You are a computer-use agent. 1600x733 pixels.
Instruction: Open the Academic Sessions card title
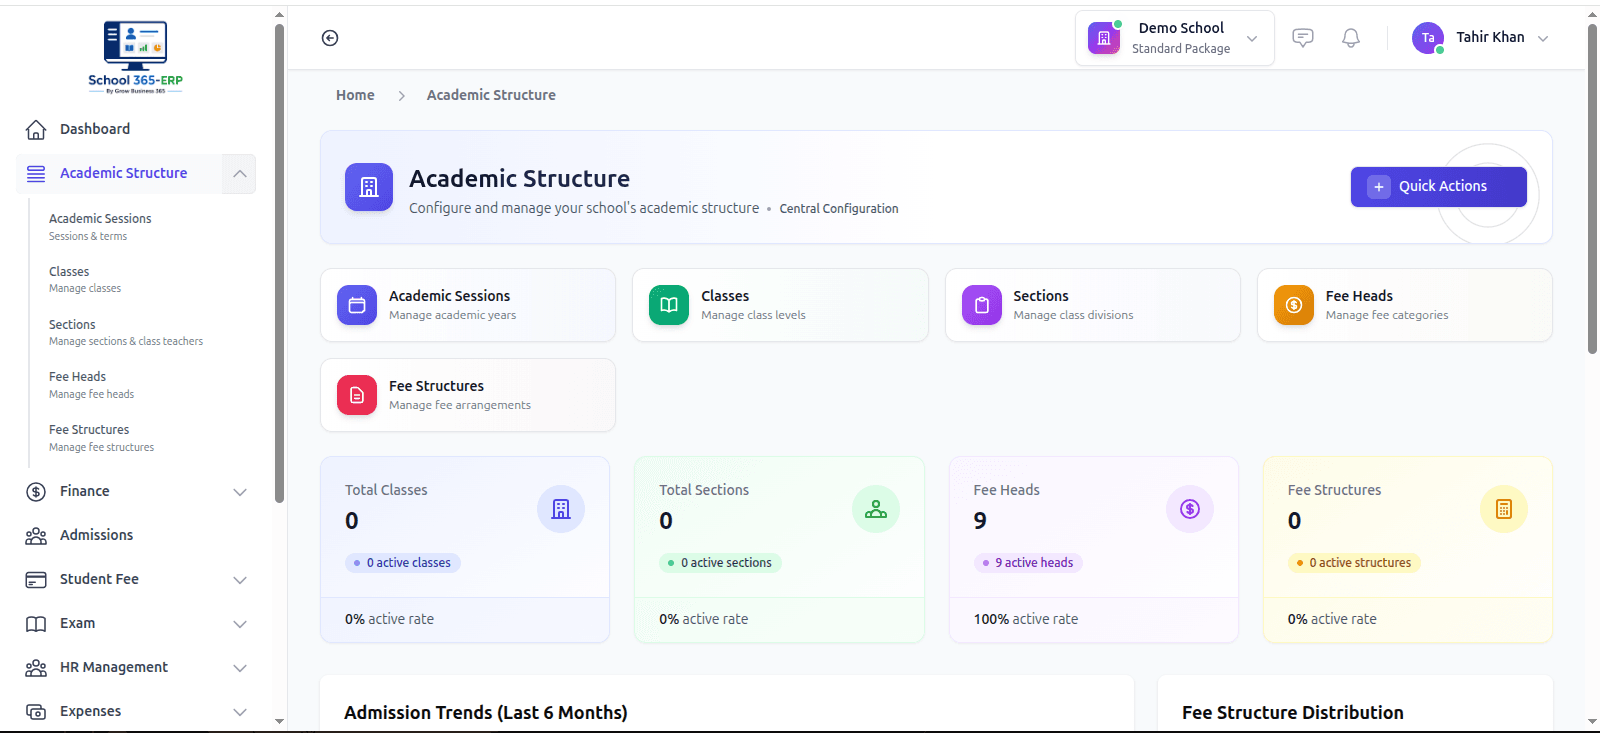point(449,296)
